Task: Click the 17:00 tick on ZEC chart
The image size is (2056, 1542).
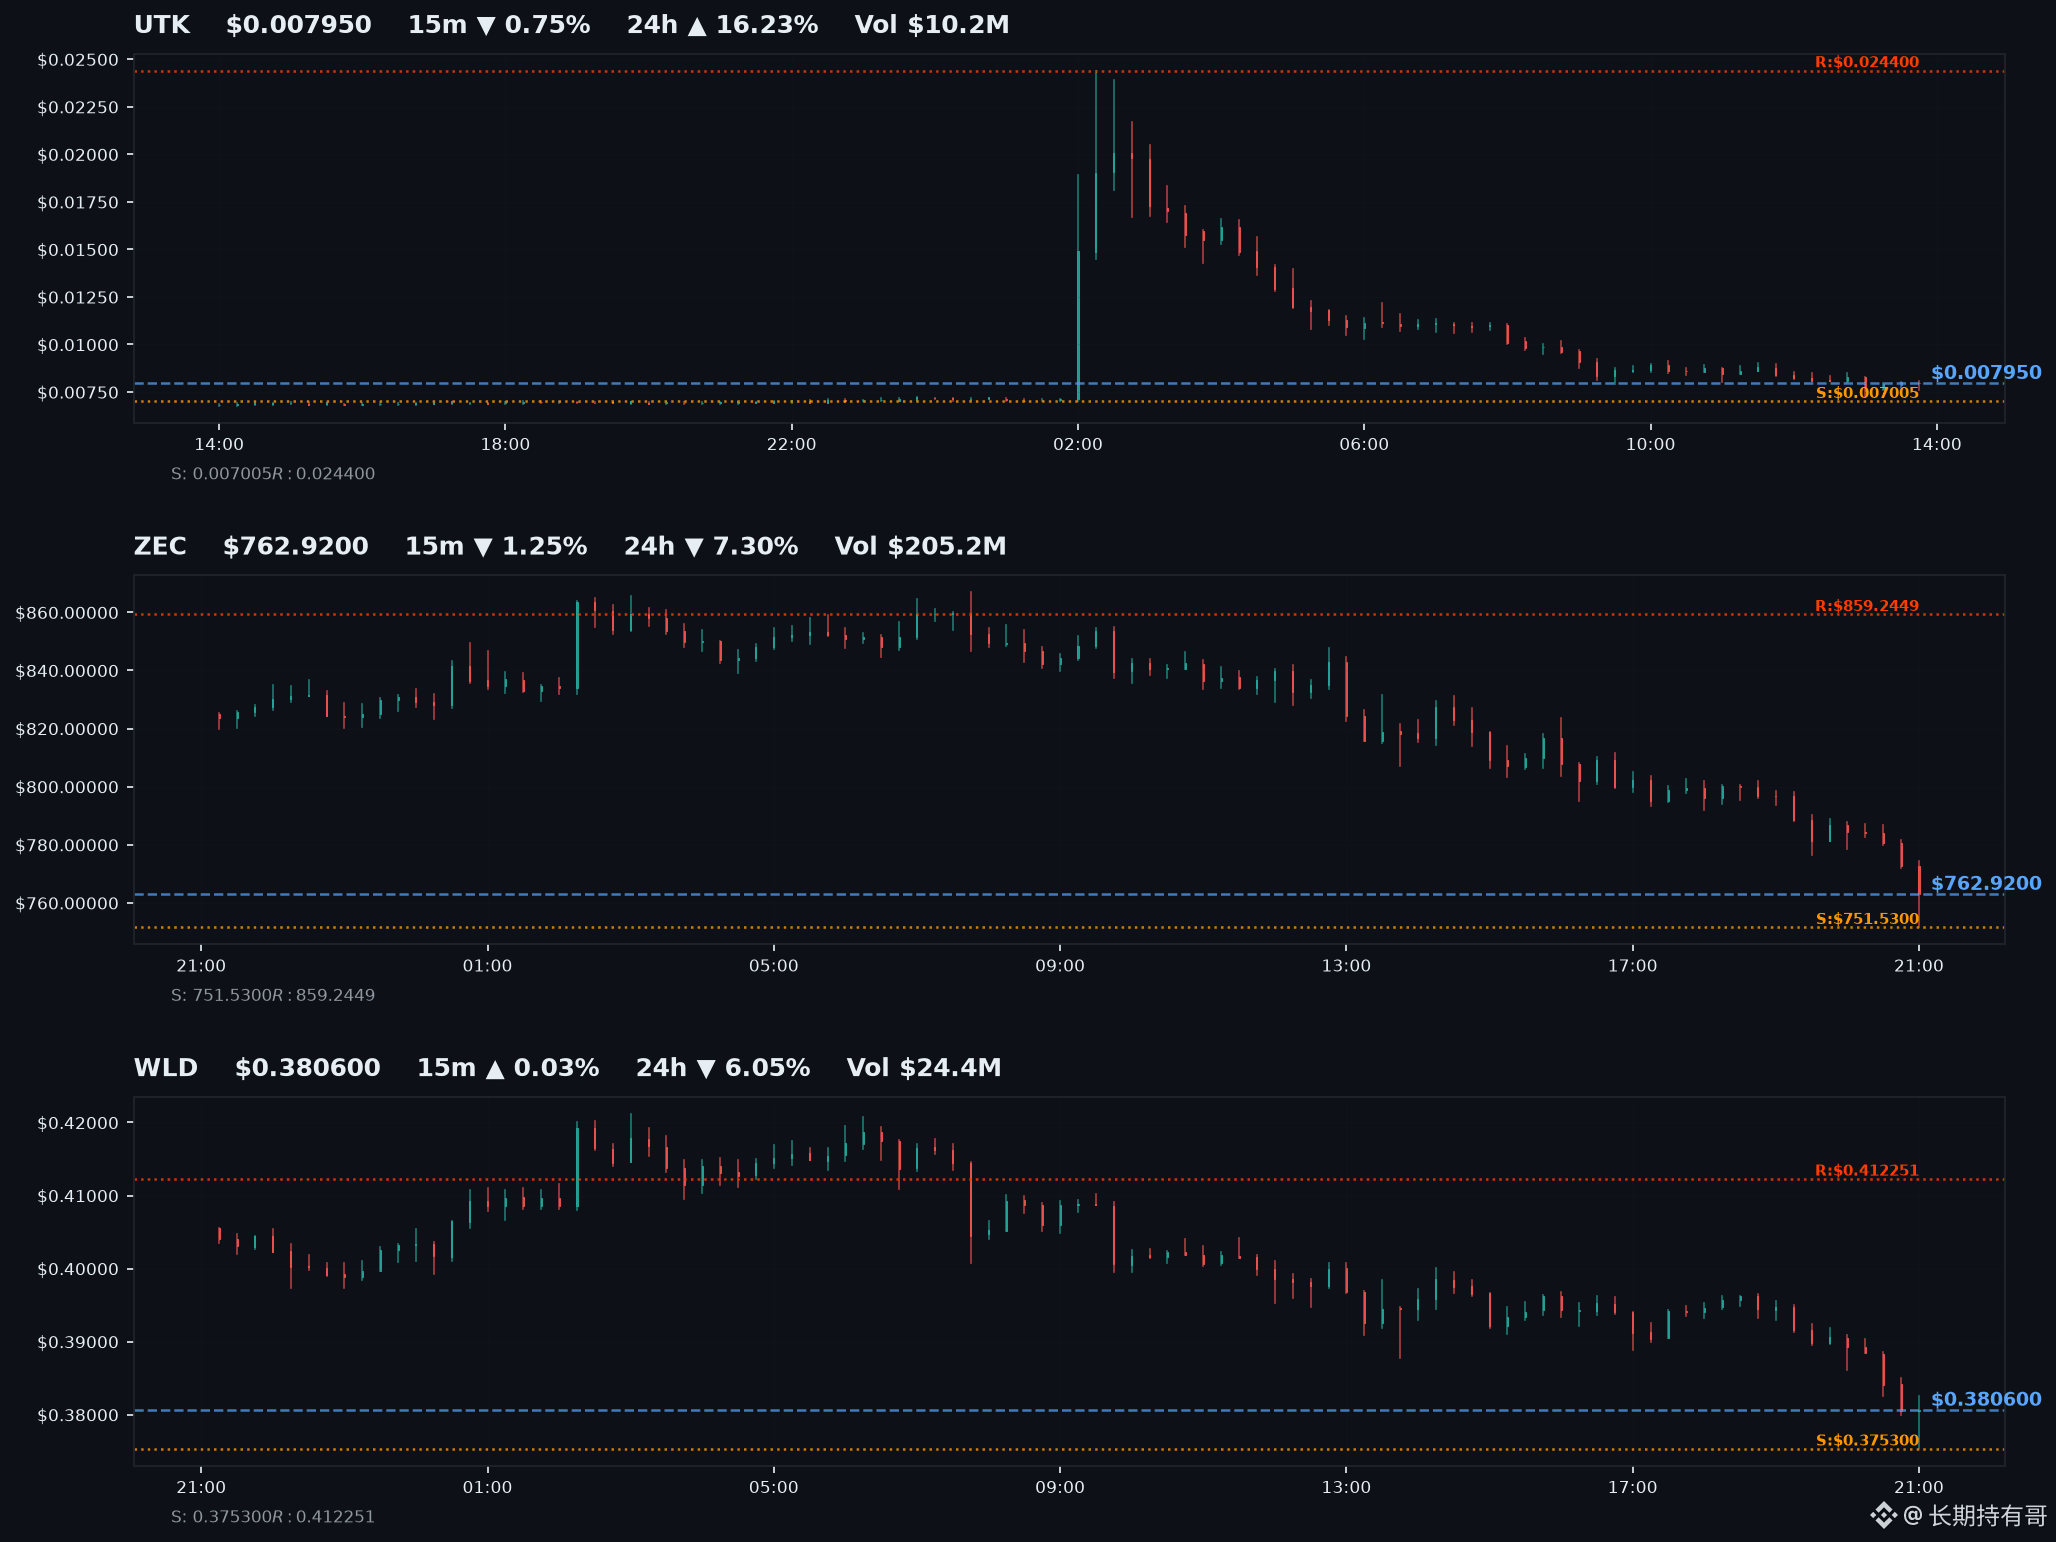Action: (1632, 966)
